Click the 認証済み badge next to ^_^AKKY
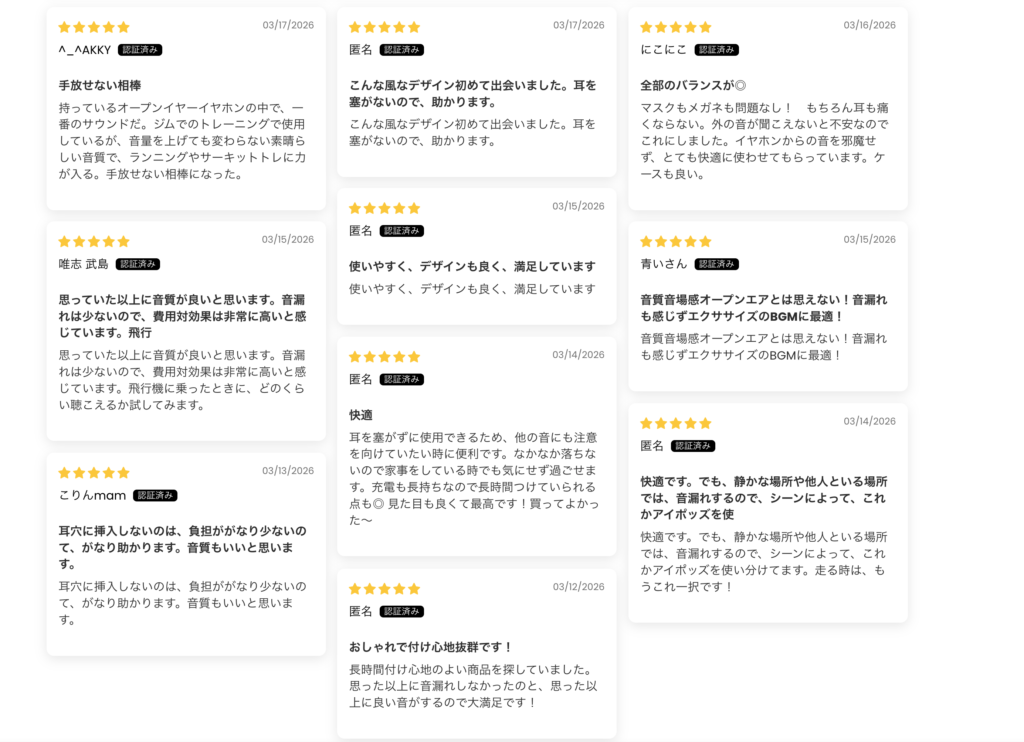 click(140, 50)
